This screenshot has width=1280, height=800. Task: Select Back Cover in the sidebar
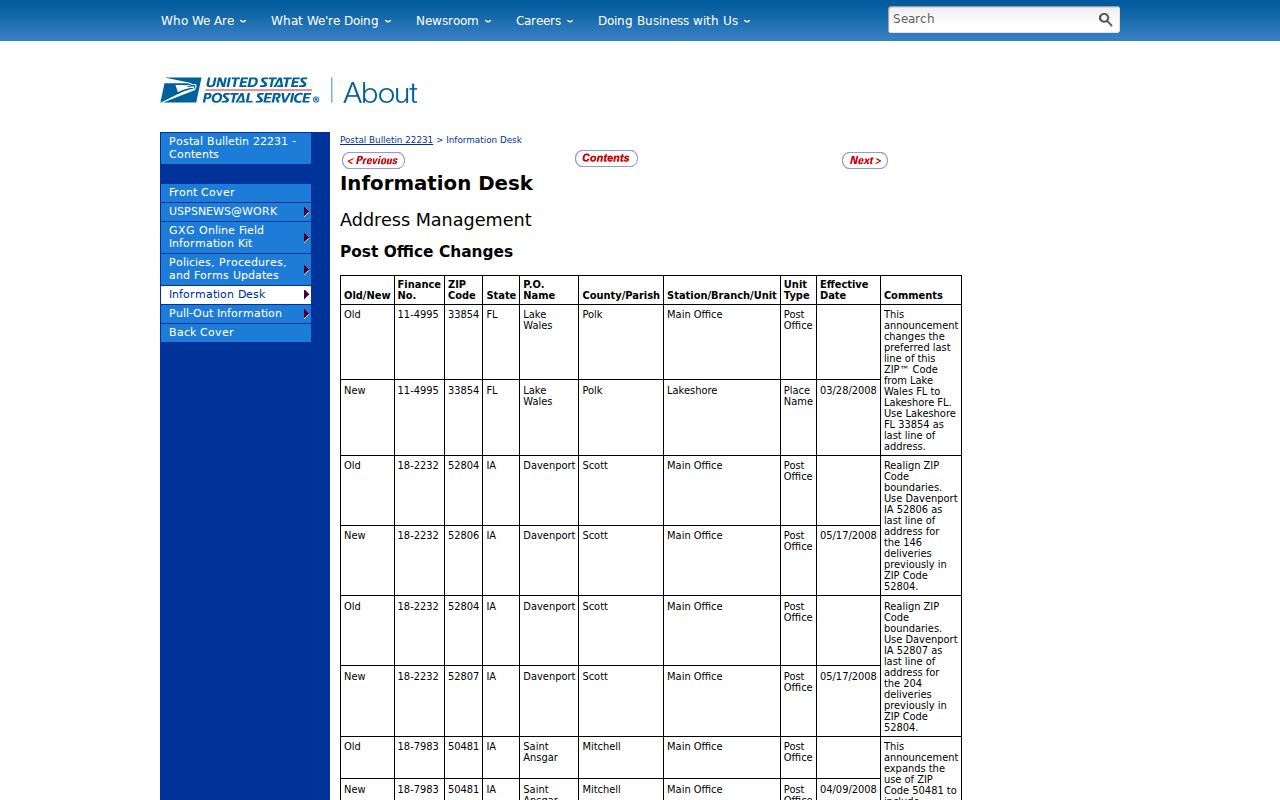click(236, 332)
